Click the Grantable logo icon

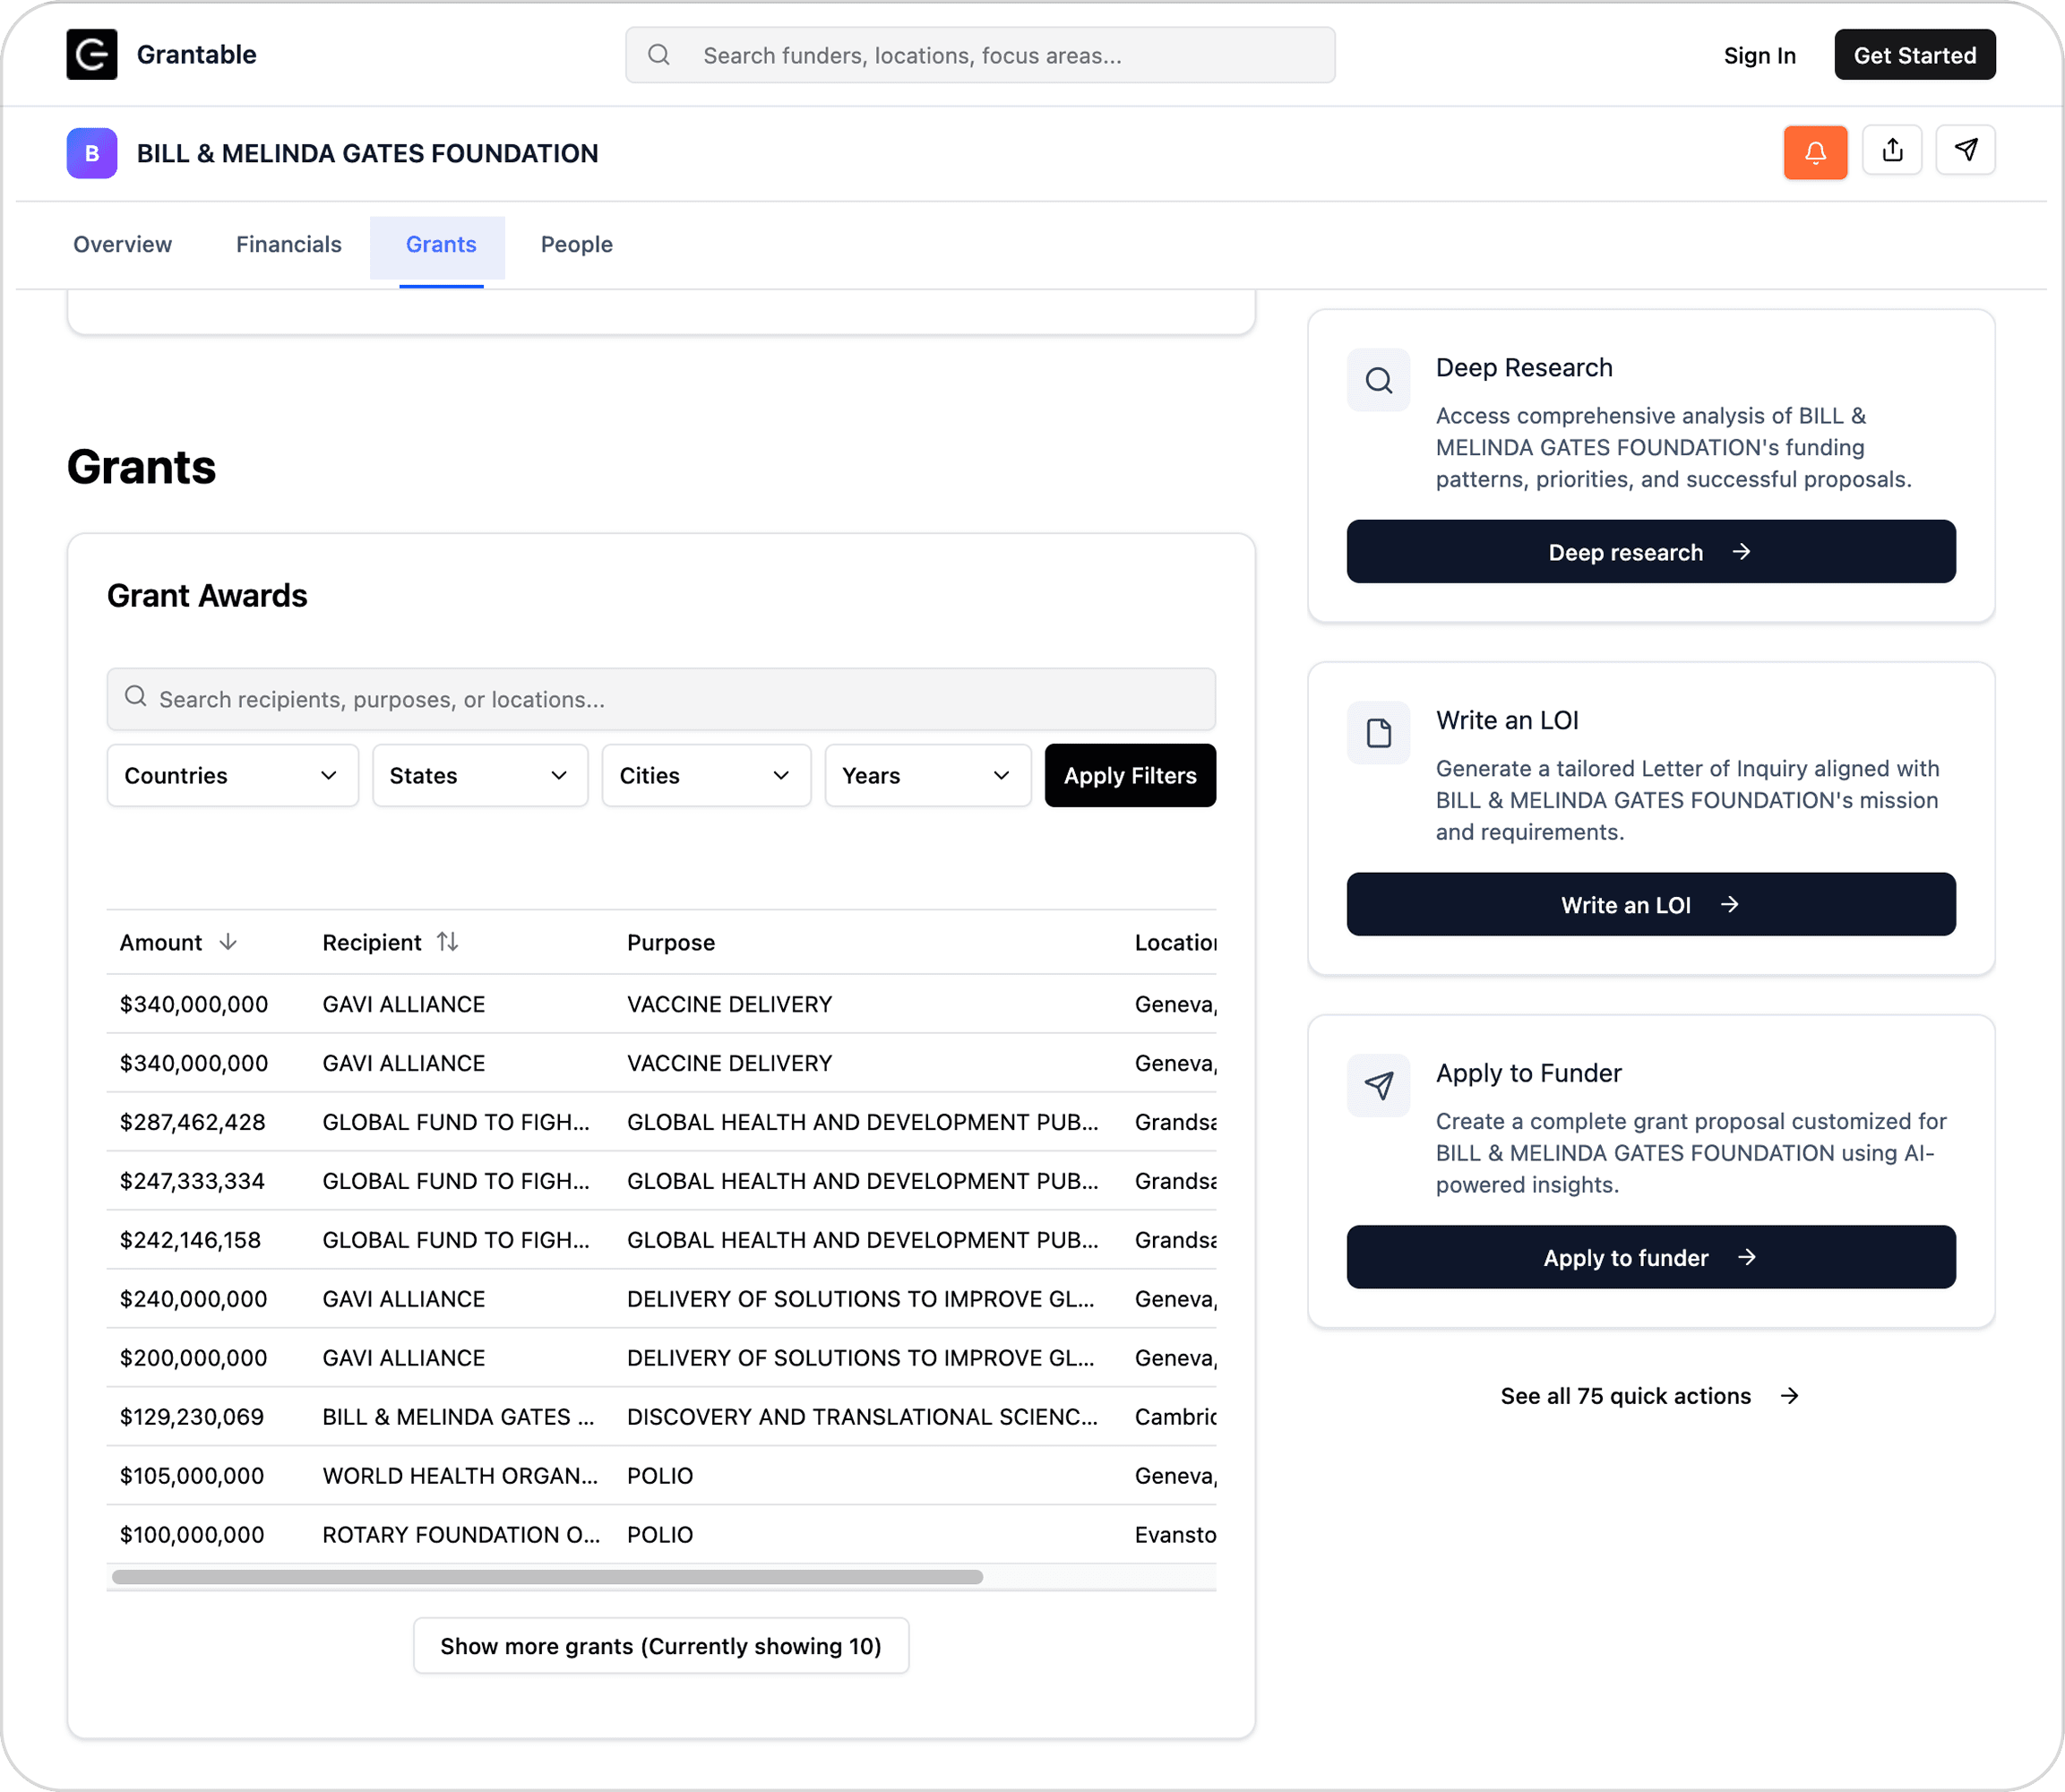click(92, 55)
